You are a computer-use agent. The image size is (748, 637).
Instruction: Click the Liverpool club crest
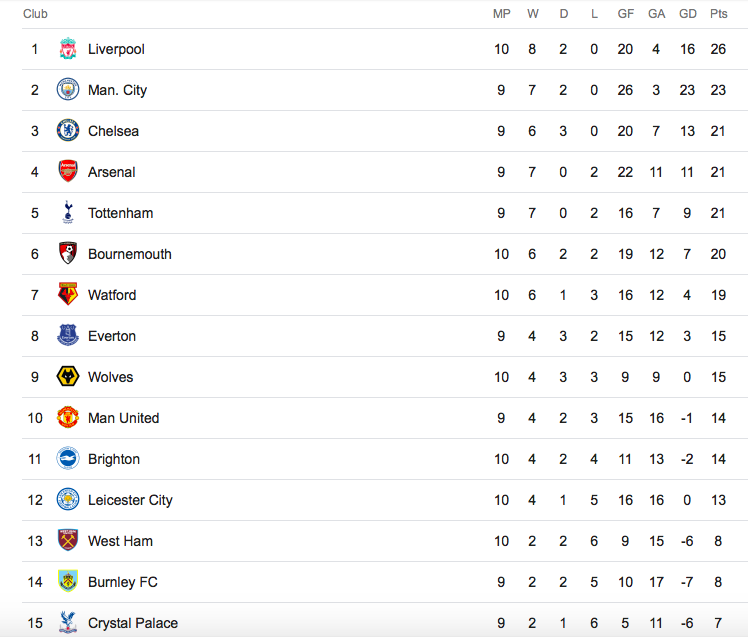tap(68, 49)
